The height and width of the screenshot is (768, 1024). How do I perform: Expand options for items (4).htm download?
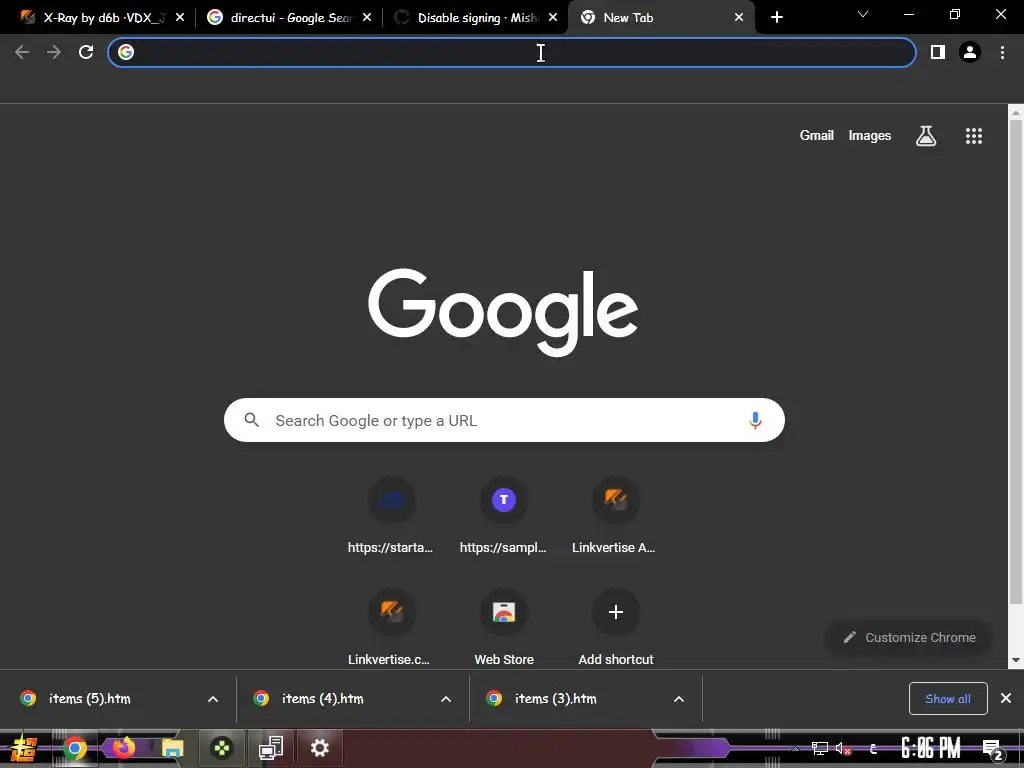(x=446, y=699)
